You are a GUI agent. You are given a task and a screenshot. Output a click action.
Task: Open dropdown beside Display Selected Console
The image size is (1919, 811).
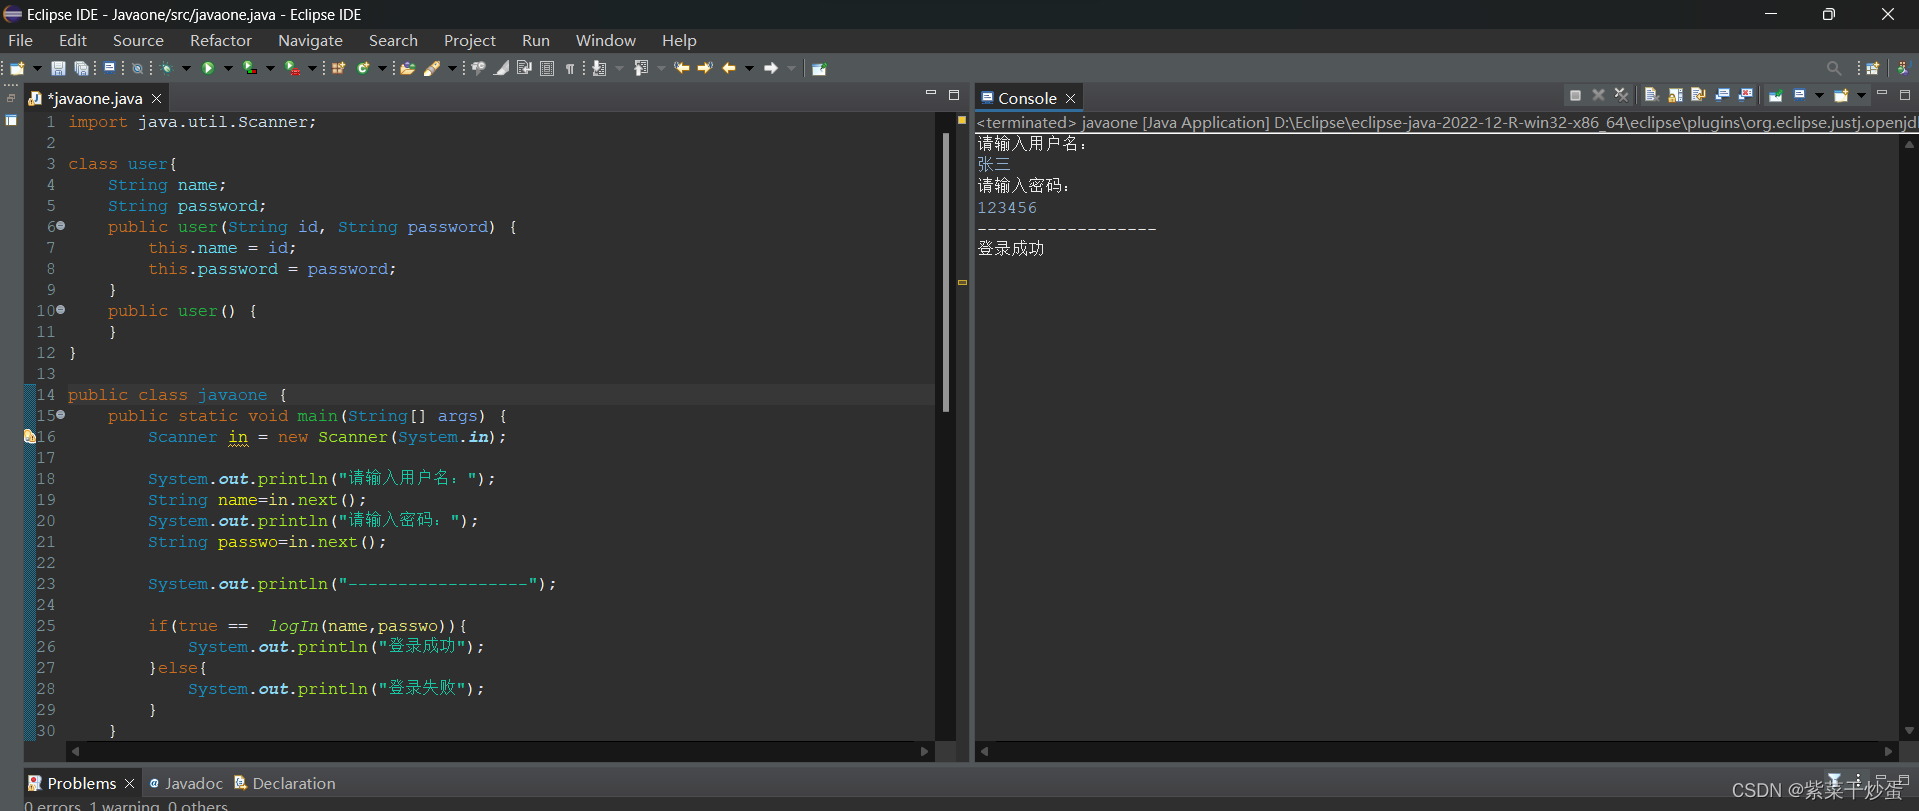(1819, 95)
